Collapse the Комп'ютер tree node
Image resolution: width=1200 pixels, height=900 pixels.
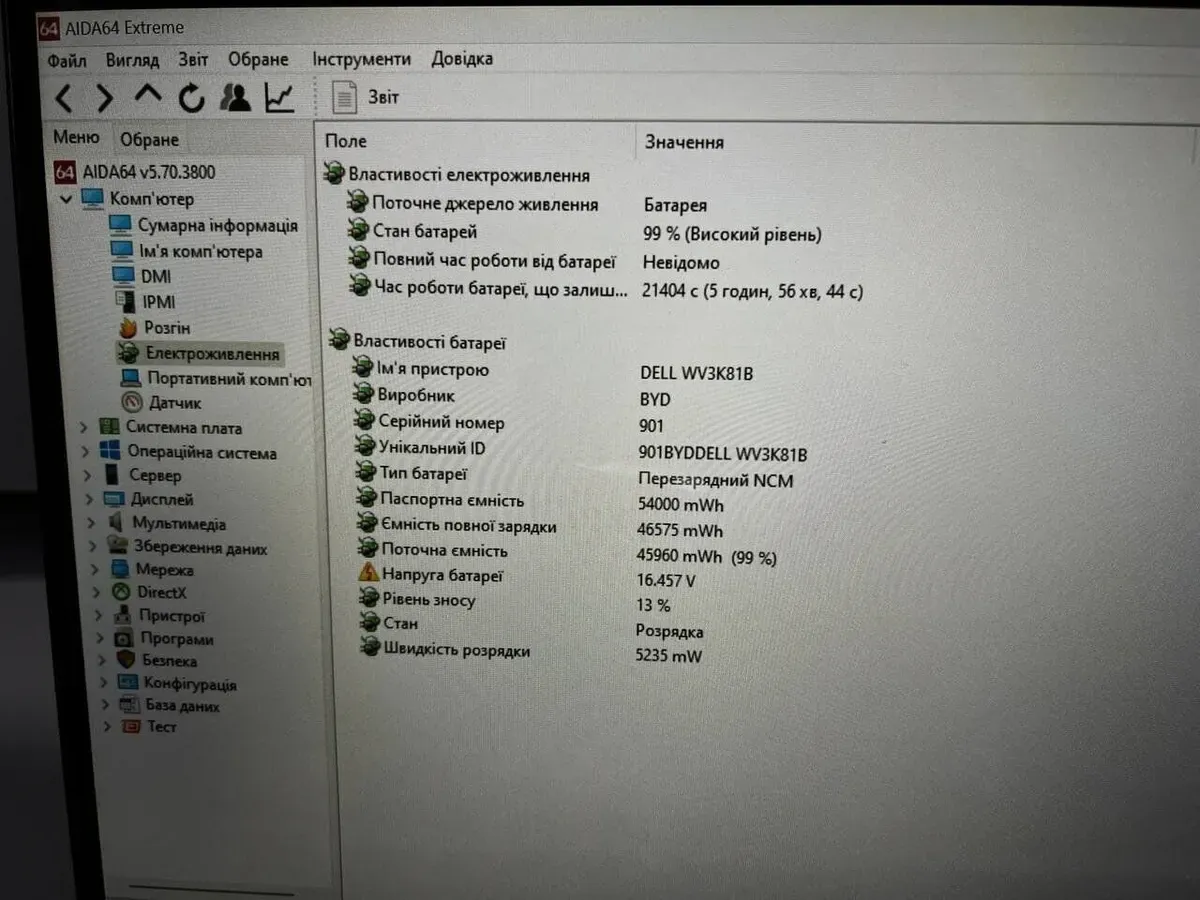pyautogui.click(x=67, y=199)
